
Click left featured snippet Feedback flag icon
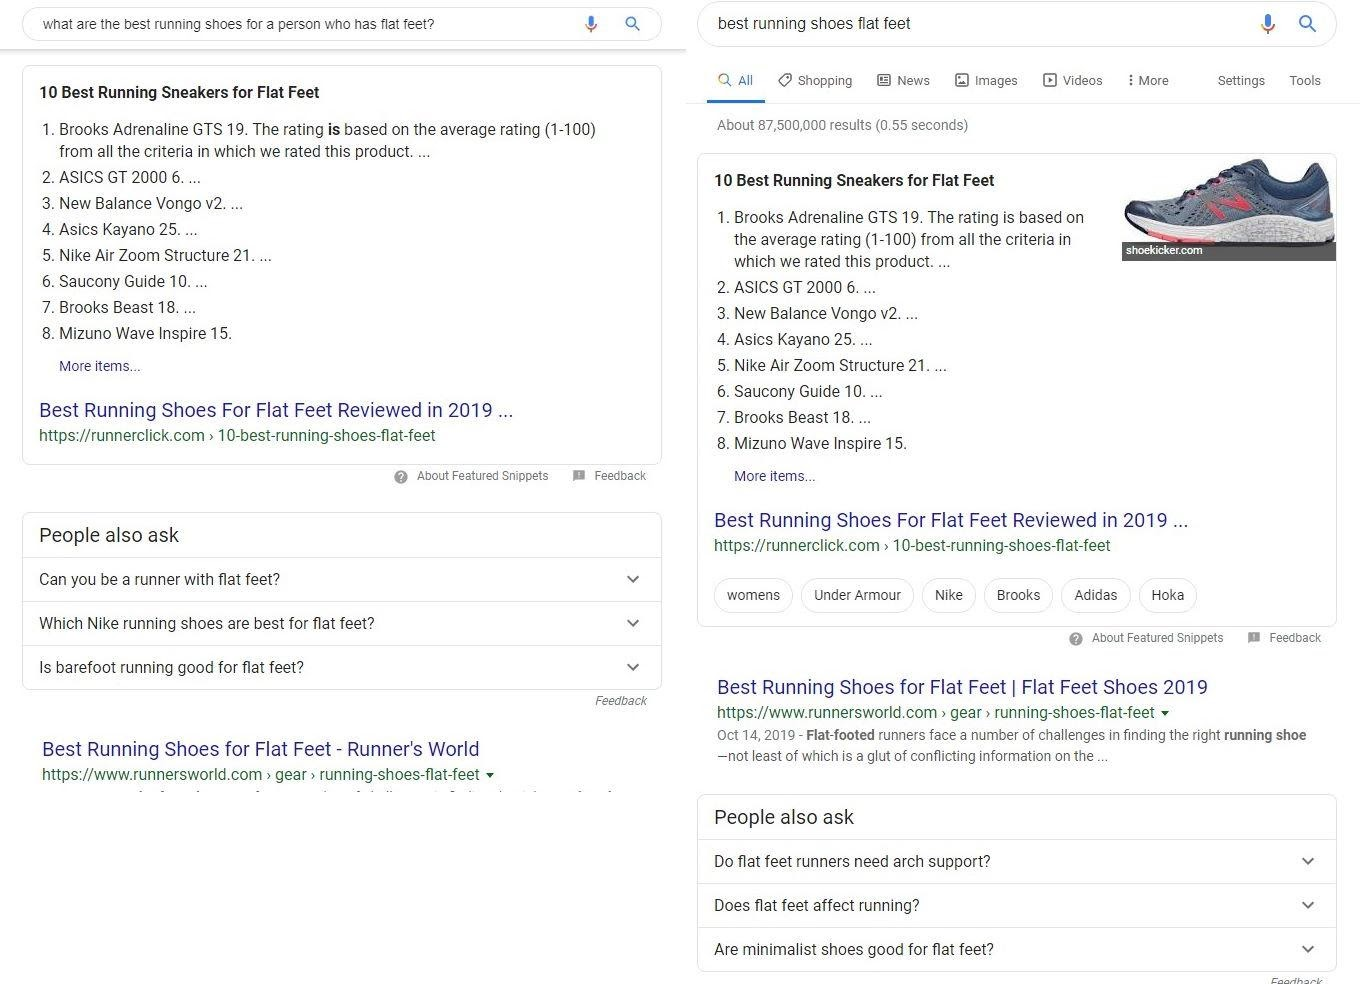[x=579, y=476]
